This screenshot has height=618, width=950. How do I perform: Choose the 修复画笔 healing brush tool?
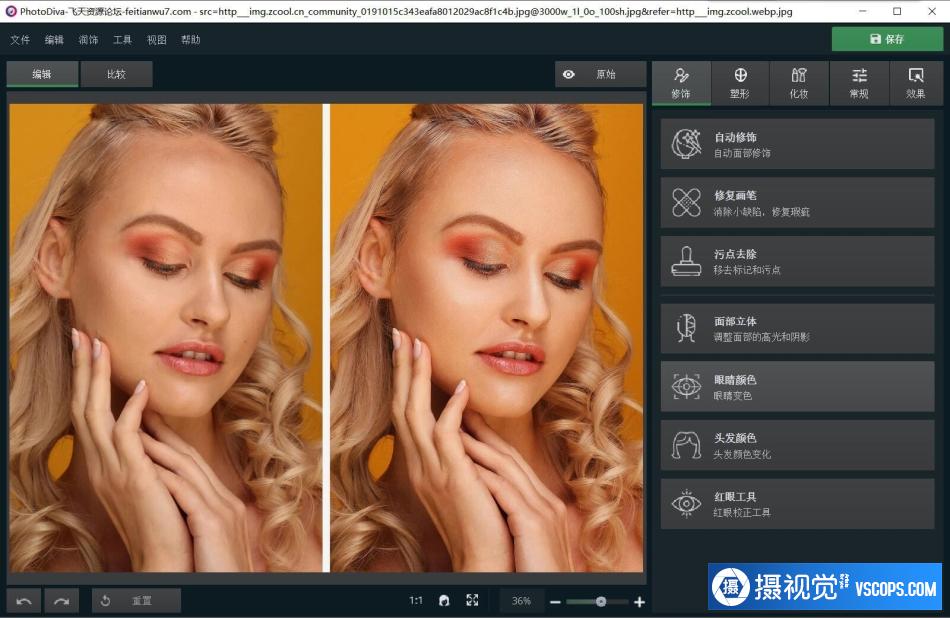[797, 203]
